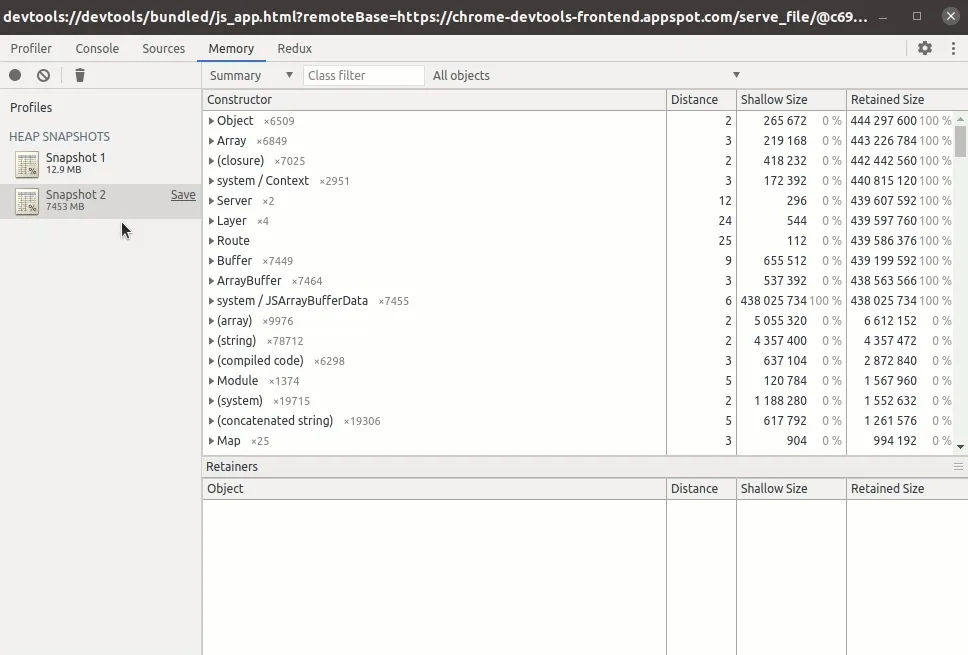The width and height of the screenshot is (968, 655).
Task: Click the trash collect garbage icon
Action: coord(80,75)
